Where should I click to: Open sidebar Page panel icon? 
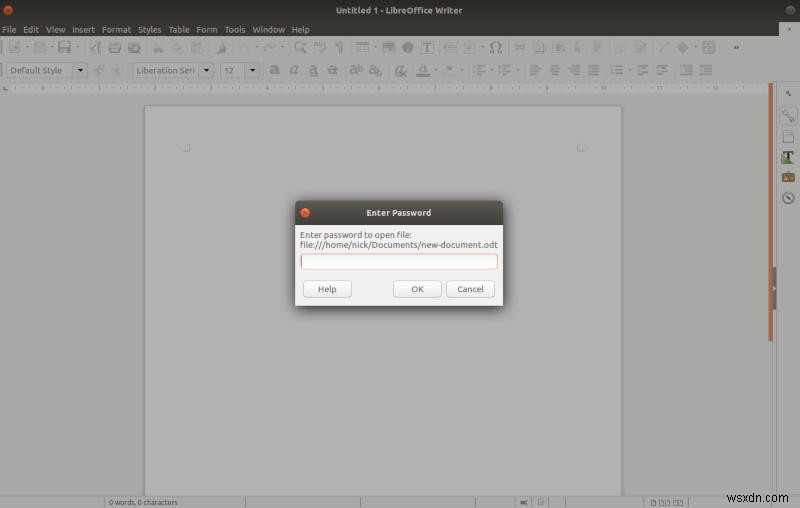coord(788,137)
